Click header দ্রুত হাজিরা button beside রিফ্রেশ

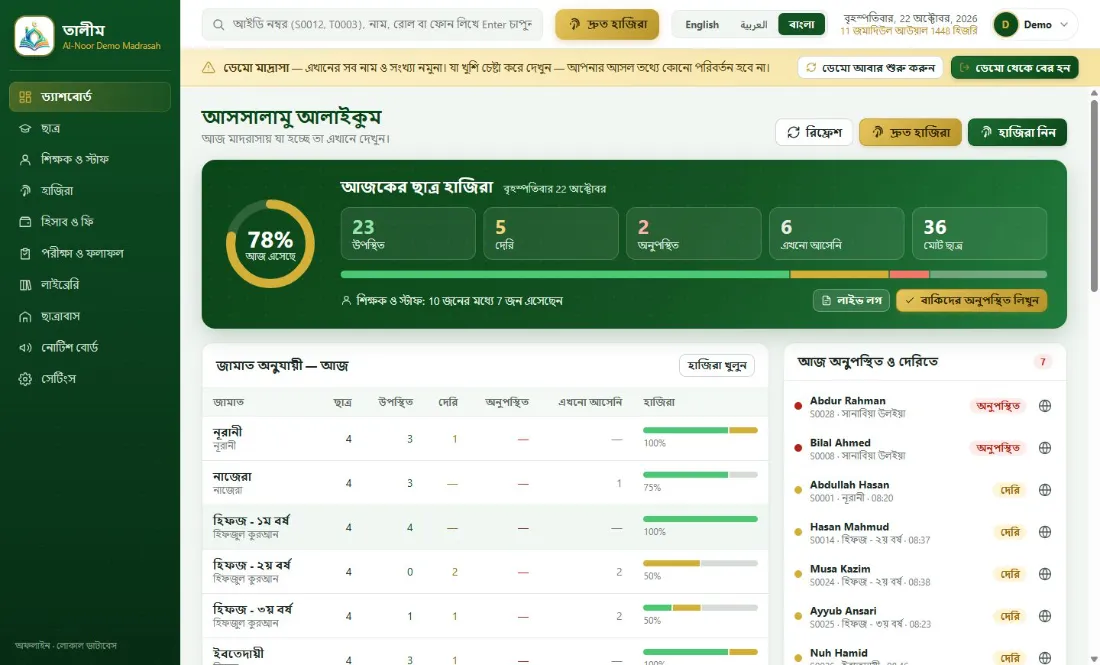click(910, 132)
